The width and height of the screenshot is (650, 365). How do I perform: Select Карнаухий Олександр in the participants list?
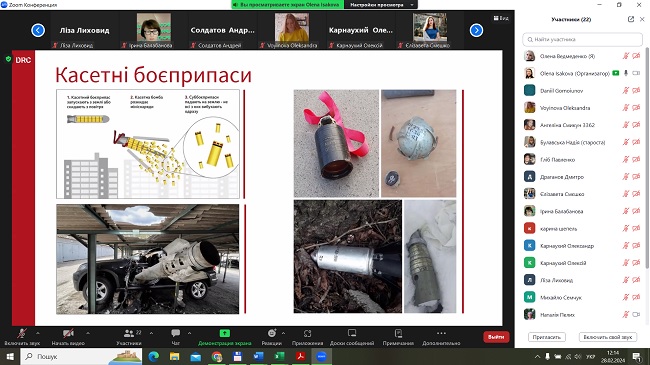tap(582, 246)
